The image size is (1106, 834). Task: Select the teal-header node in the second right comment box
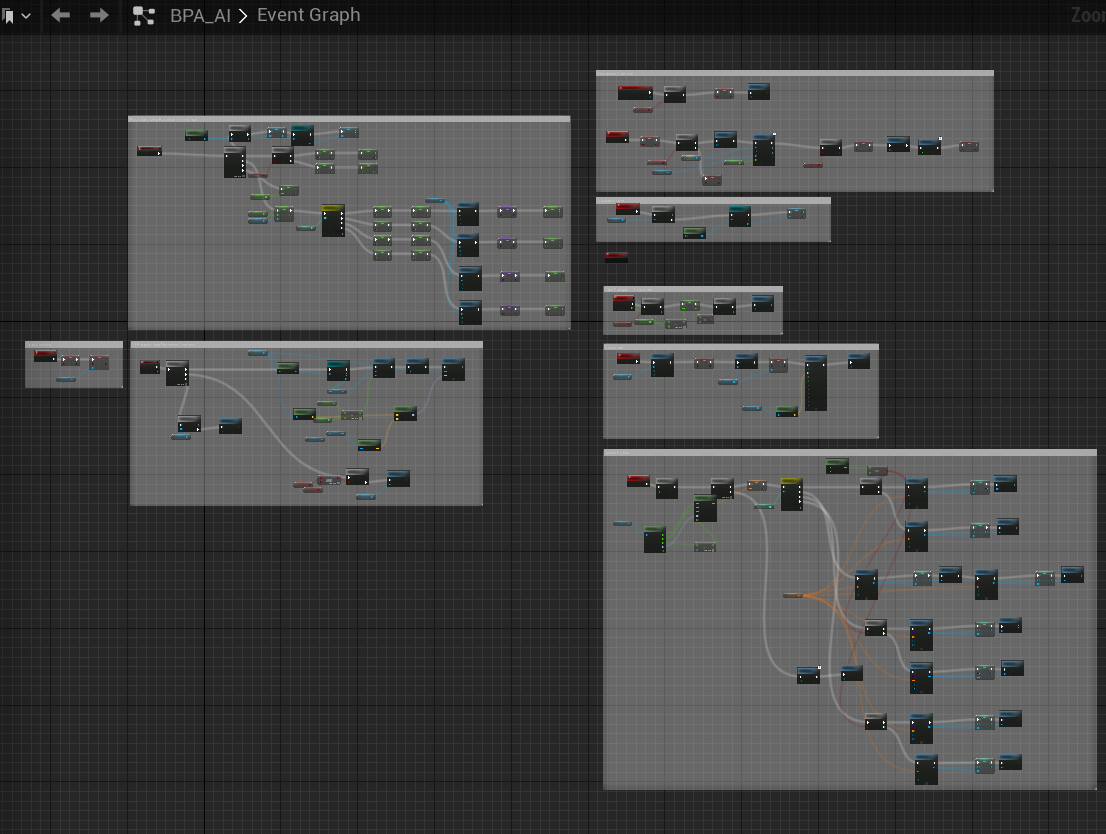click(739, 215)
